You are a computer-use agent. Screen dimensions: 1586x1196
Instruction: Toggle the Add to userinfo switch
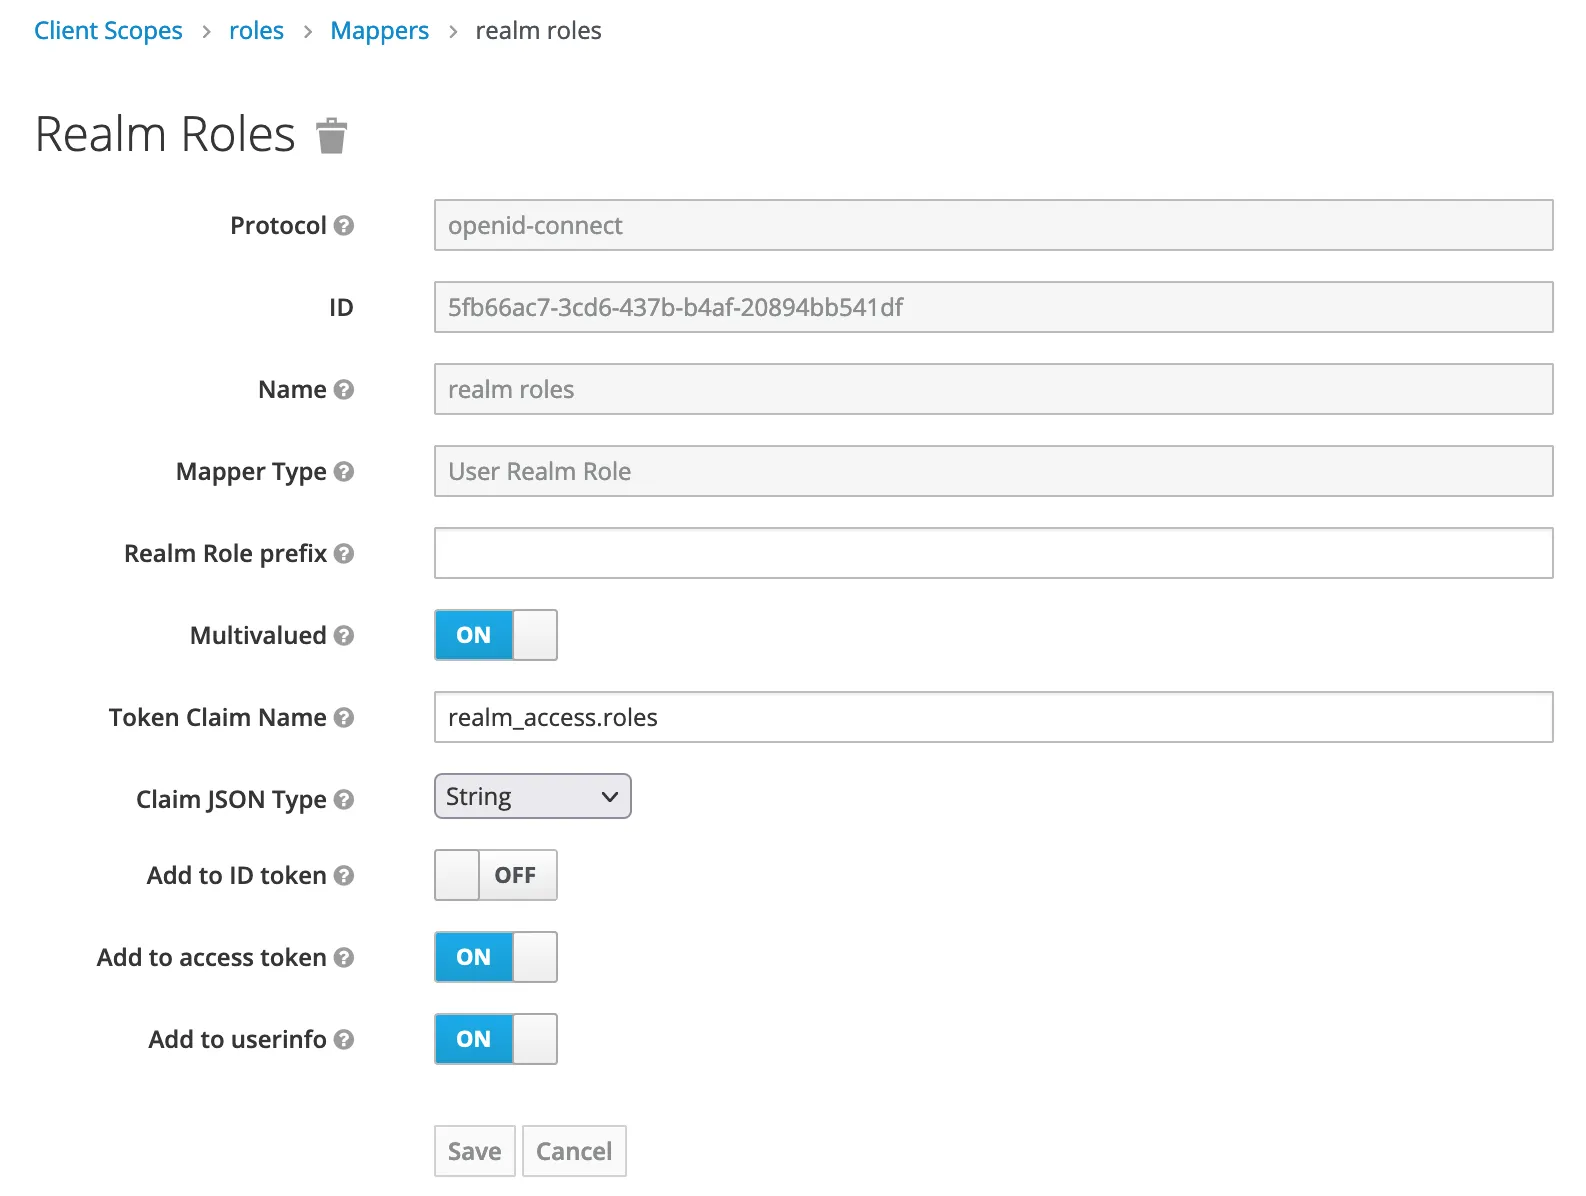click(496, 1040)
